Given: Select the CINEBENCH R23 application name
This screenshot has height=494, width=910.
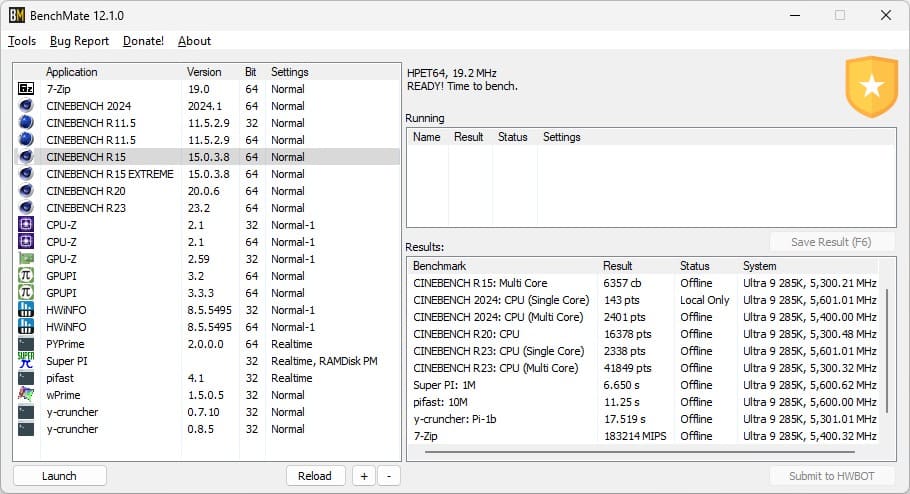Looking at the screenshot, I should (86, 208).
